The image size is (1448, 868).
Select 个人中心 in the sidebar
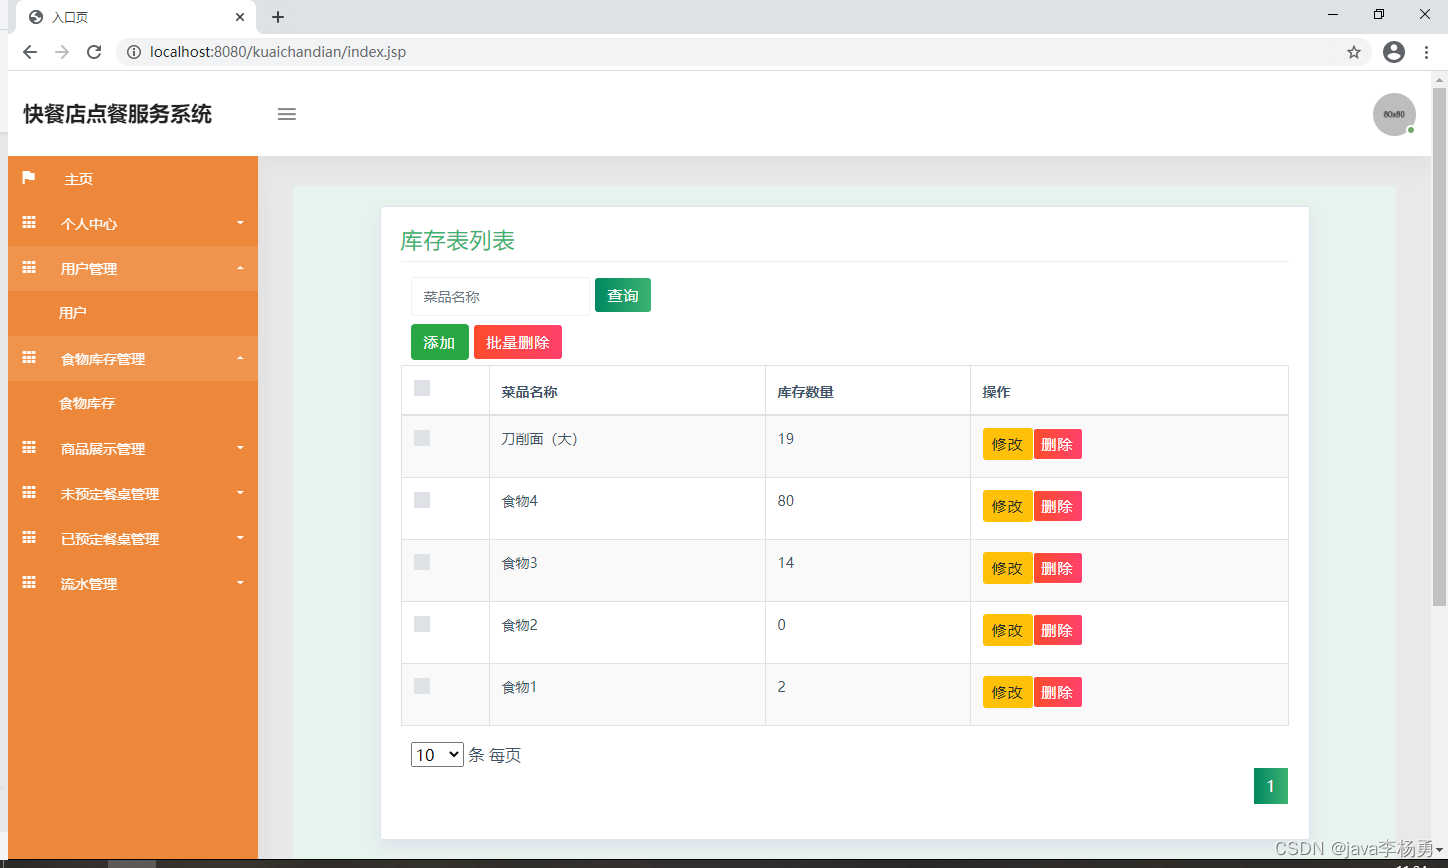pyautogui.click(x=133, y=224)
